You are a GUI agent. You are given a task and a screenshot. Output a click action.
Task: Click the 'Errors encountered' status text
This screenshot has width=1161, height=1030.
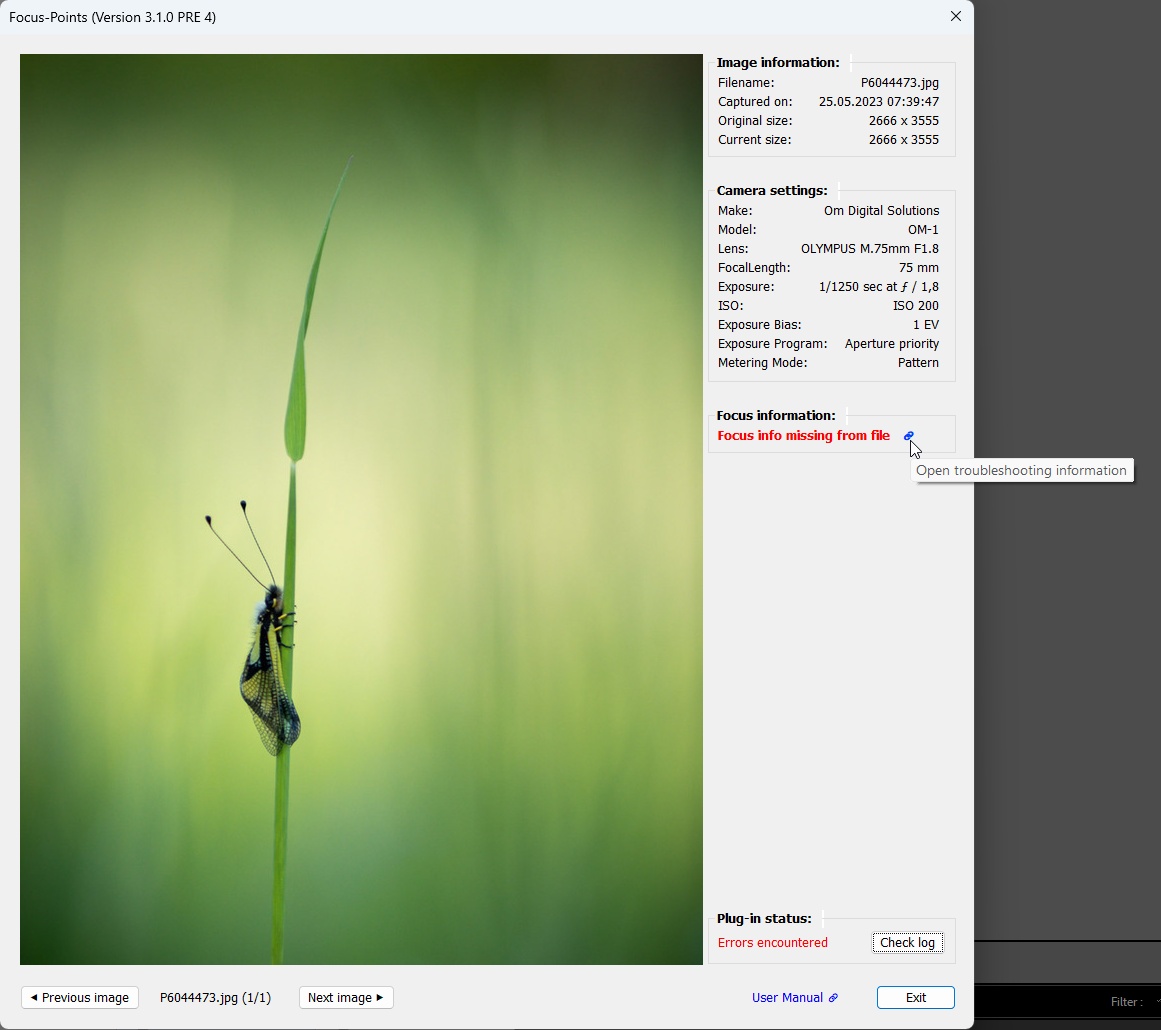[772, 942]
